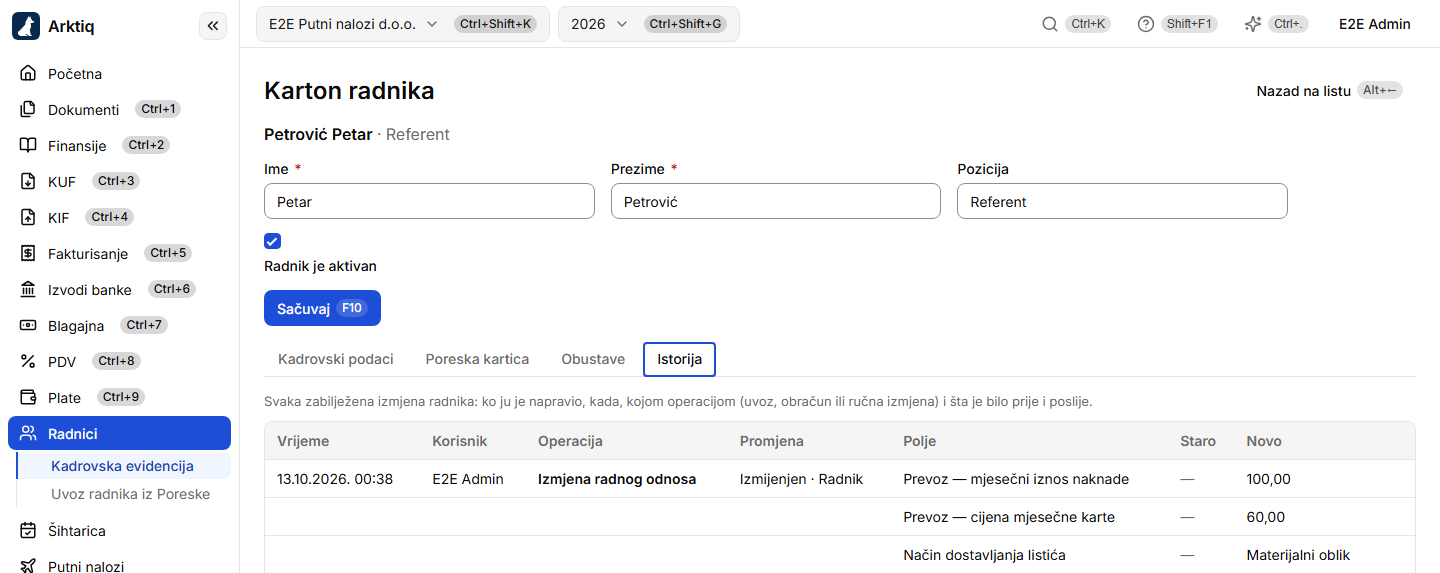The height and width of the screenshot is (573, 1440).
Task: Click the timestamp 13.10.2026. 00:38
Action: tap(335, 479)
